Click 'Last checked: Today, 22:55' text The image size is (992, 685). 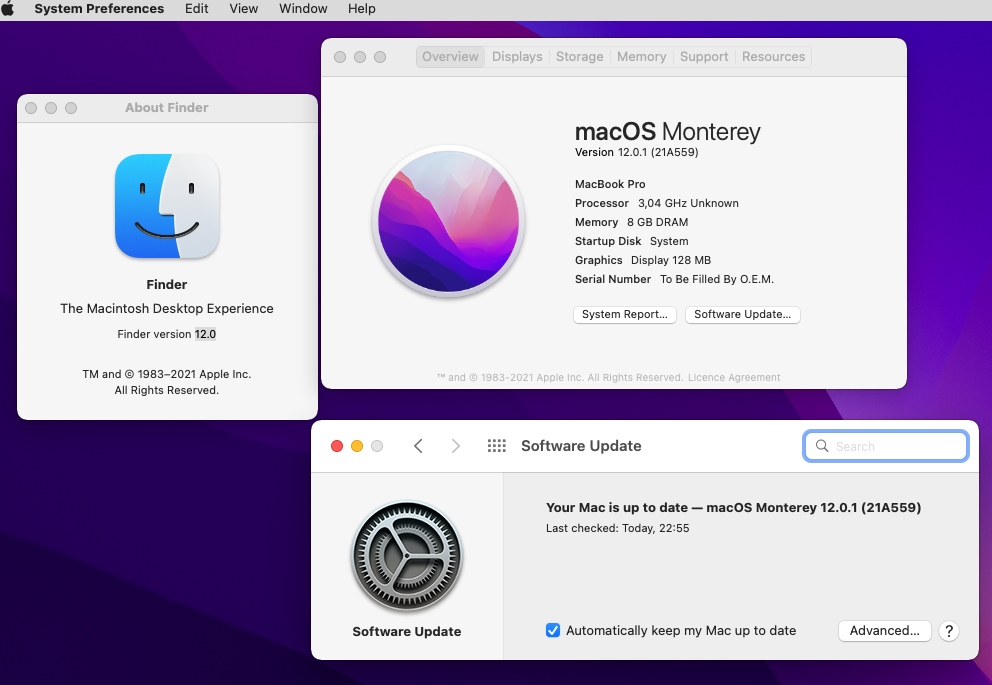617,528
